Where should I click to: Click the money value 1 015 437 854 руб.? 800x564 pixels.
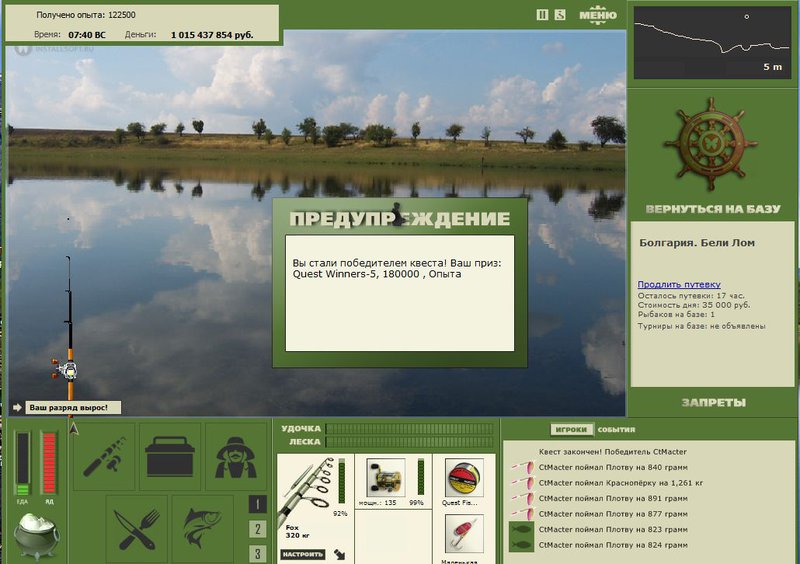(x=212, y=35)
